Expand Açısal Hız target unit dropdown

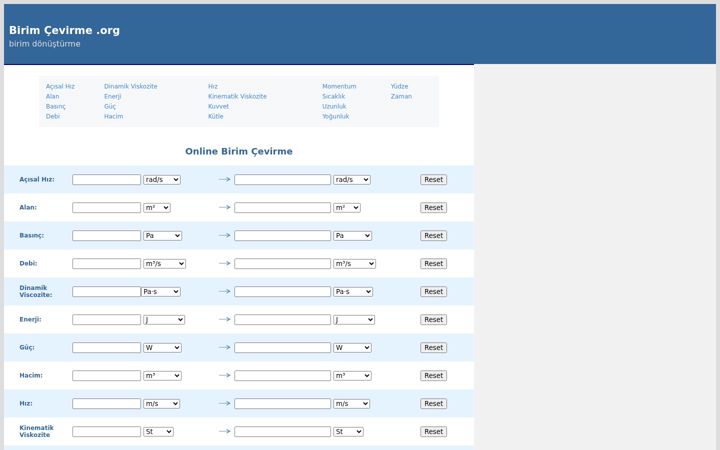coord(352,180)
